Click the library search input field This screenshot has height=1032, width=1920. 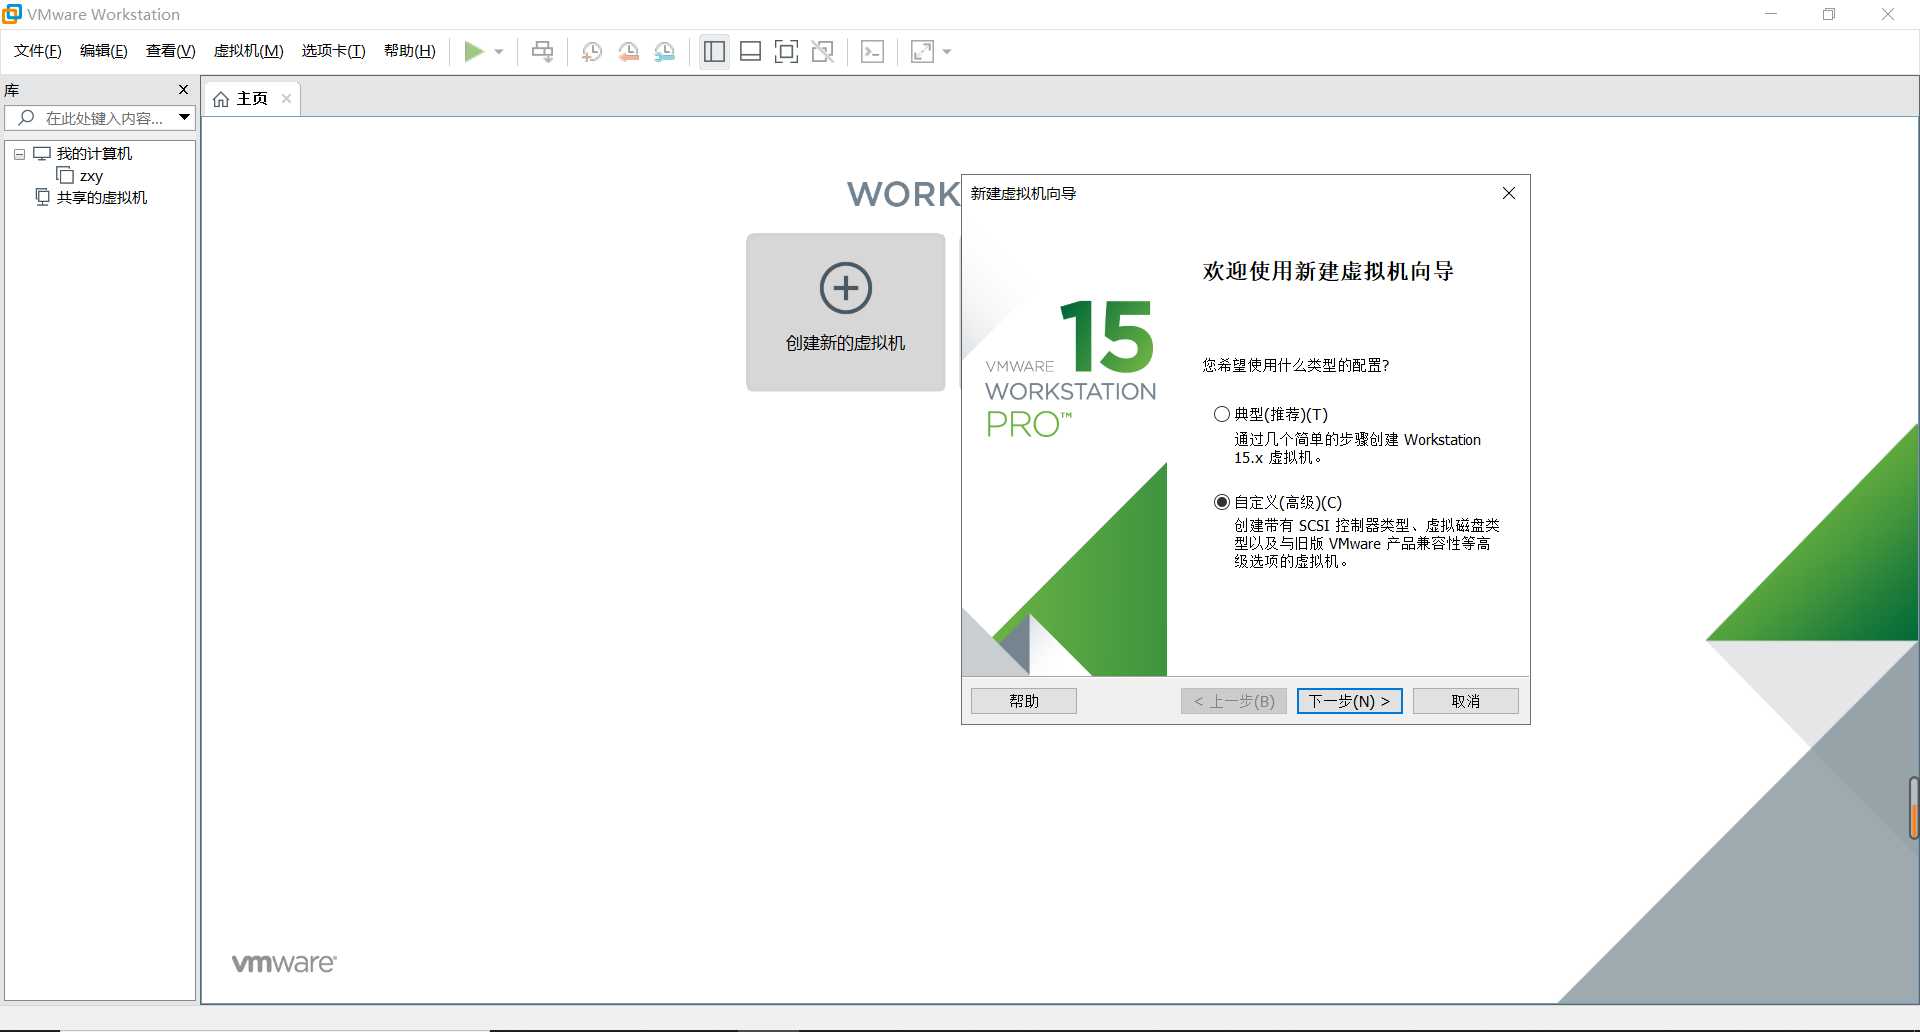(100, 118)
